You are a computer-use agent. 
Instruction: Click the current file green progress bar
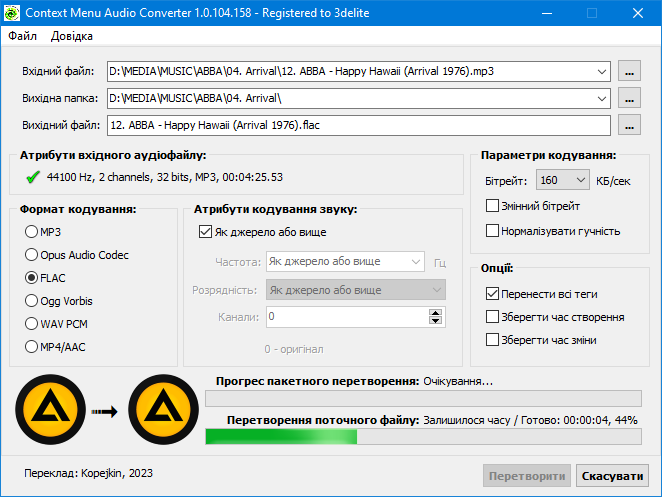point(423,437)
